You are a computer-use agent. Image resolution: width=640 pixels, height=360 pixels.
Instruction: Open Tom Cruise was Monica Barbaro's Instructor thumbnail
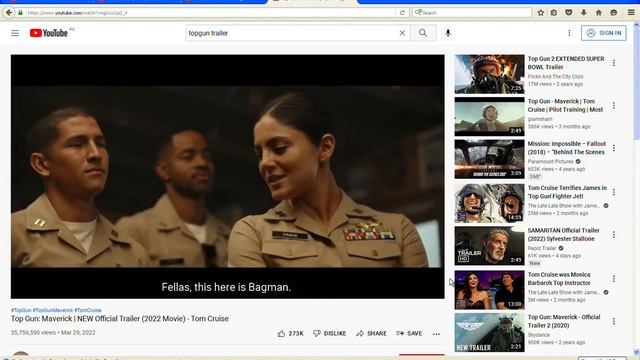[x=489, y=290]
